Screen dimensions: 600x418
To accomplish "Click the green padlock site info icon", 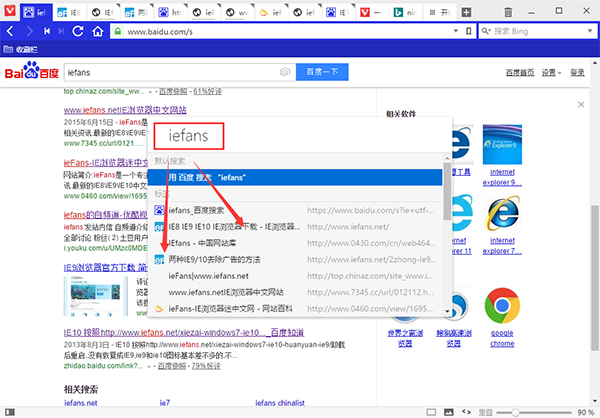I will pos(118,31).
